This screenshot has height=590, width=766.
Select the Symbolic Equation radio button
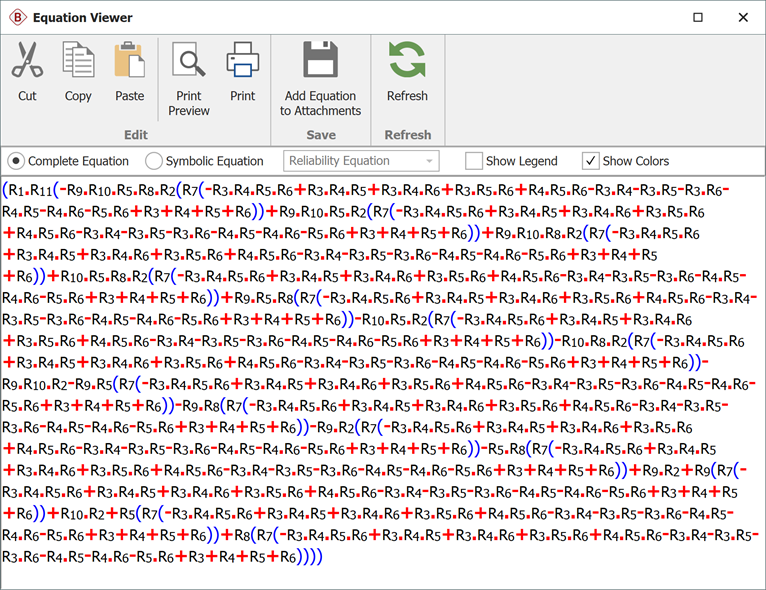tap(154, 161)
